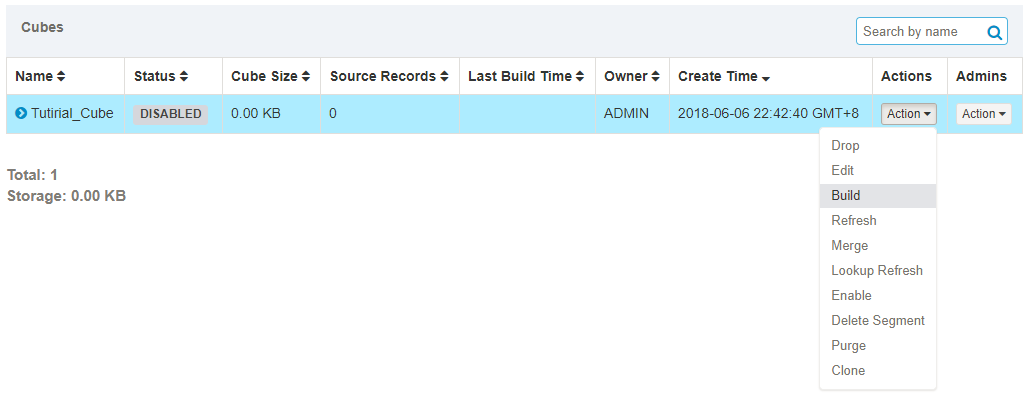
Task: Click the Search by name field
Action: [918, 32]
